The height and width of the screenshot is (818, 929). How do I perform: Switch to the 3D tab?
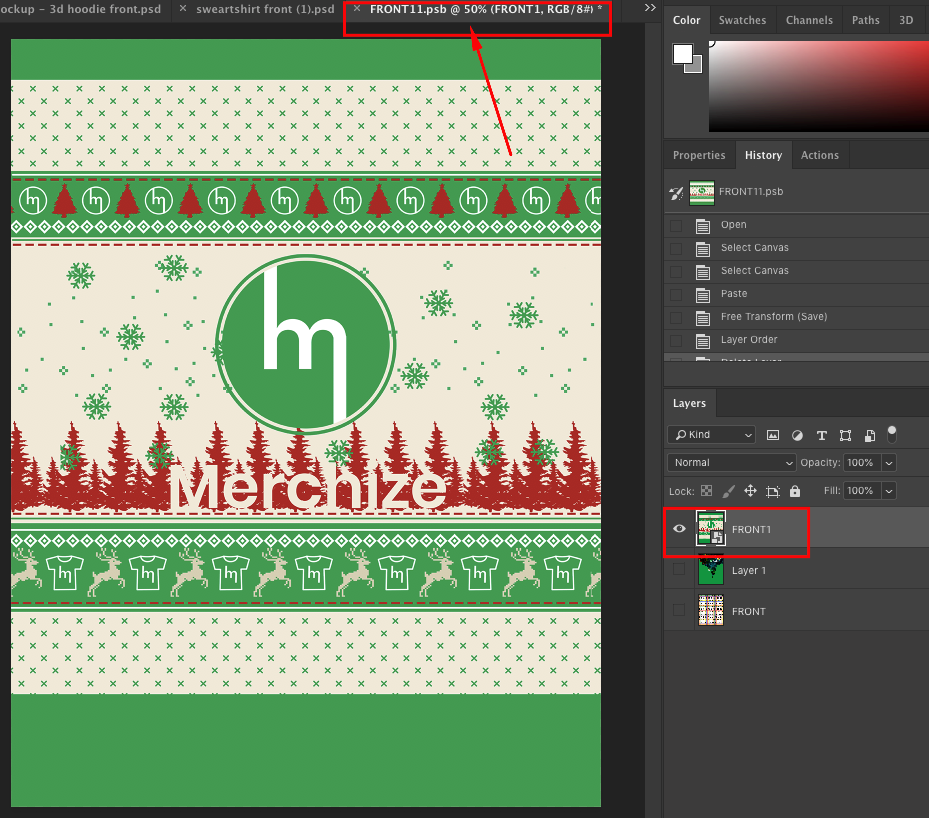point(906,20)
